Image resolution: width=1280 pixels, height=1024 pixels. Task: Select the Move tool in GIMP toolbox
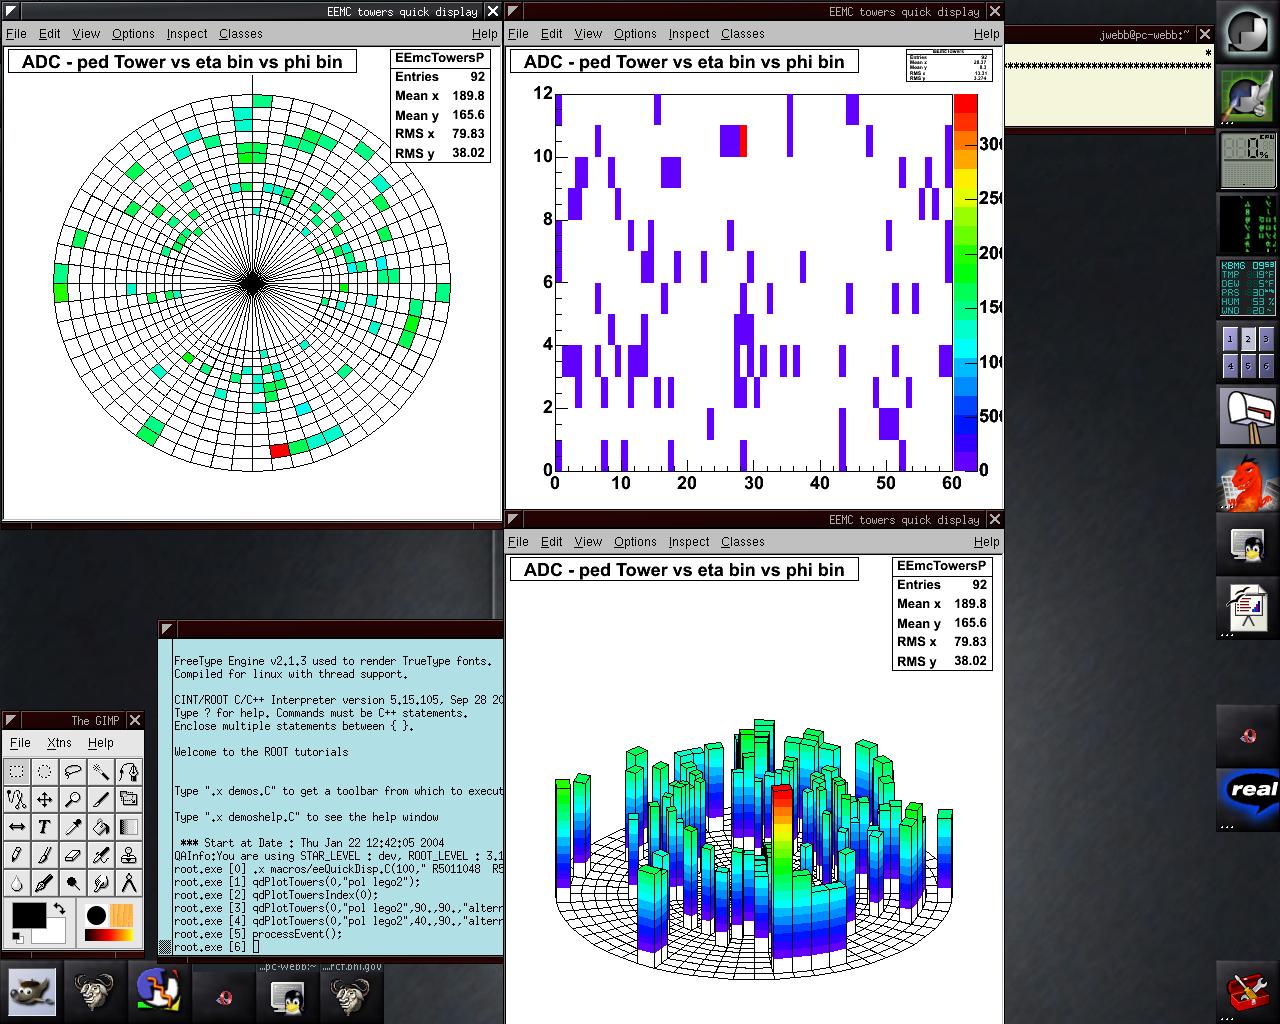pos(45,800)
